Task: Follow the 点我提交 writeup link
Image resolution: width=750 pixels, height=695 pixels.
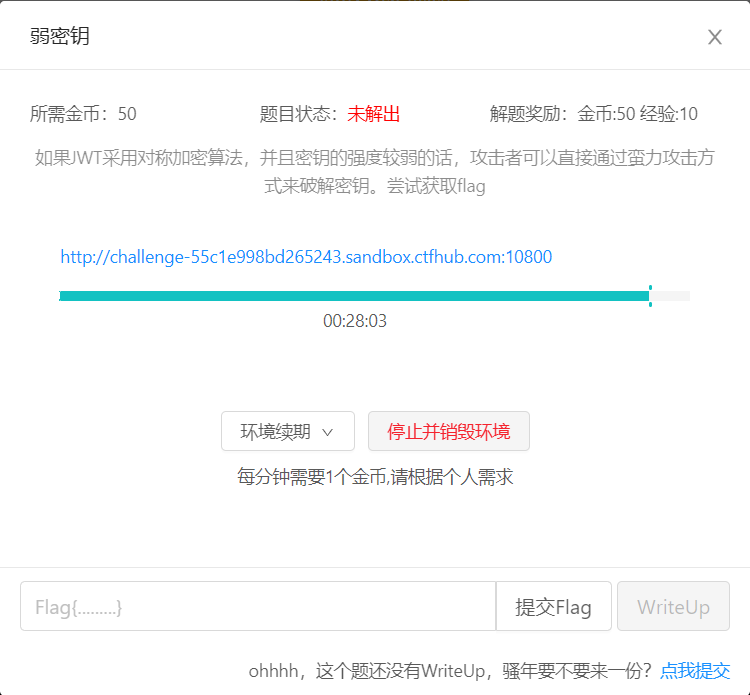Action: (695, 670)
